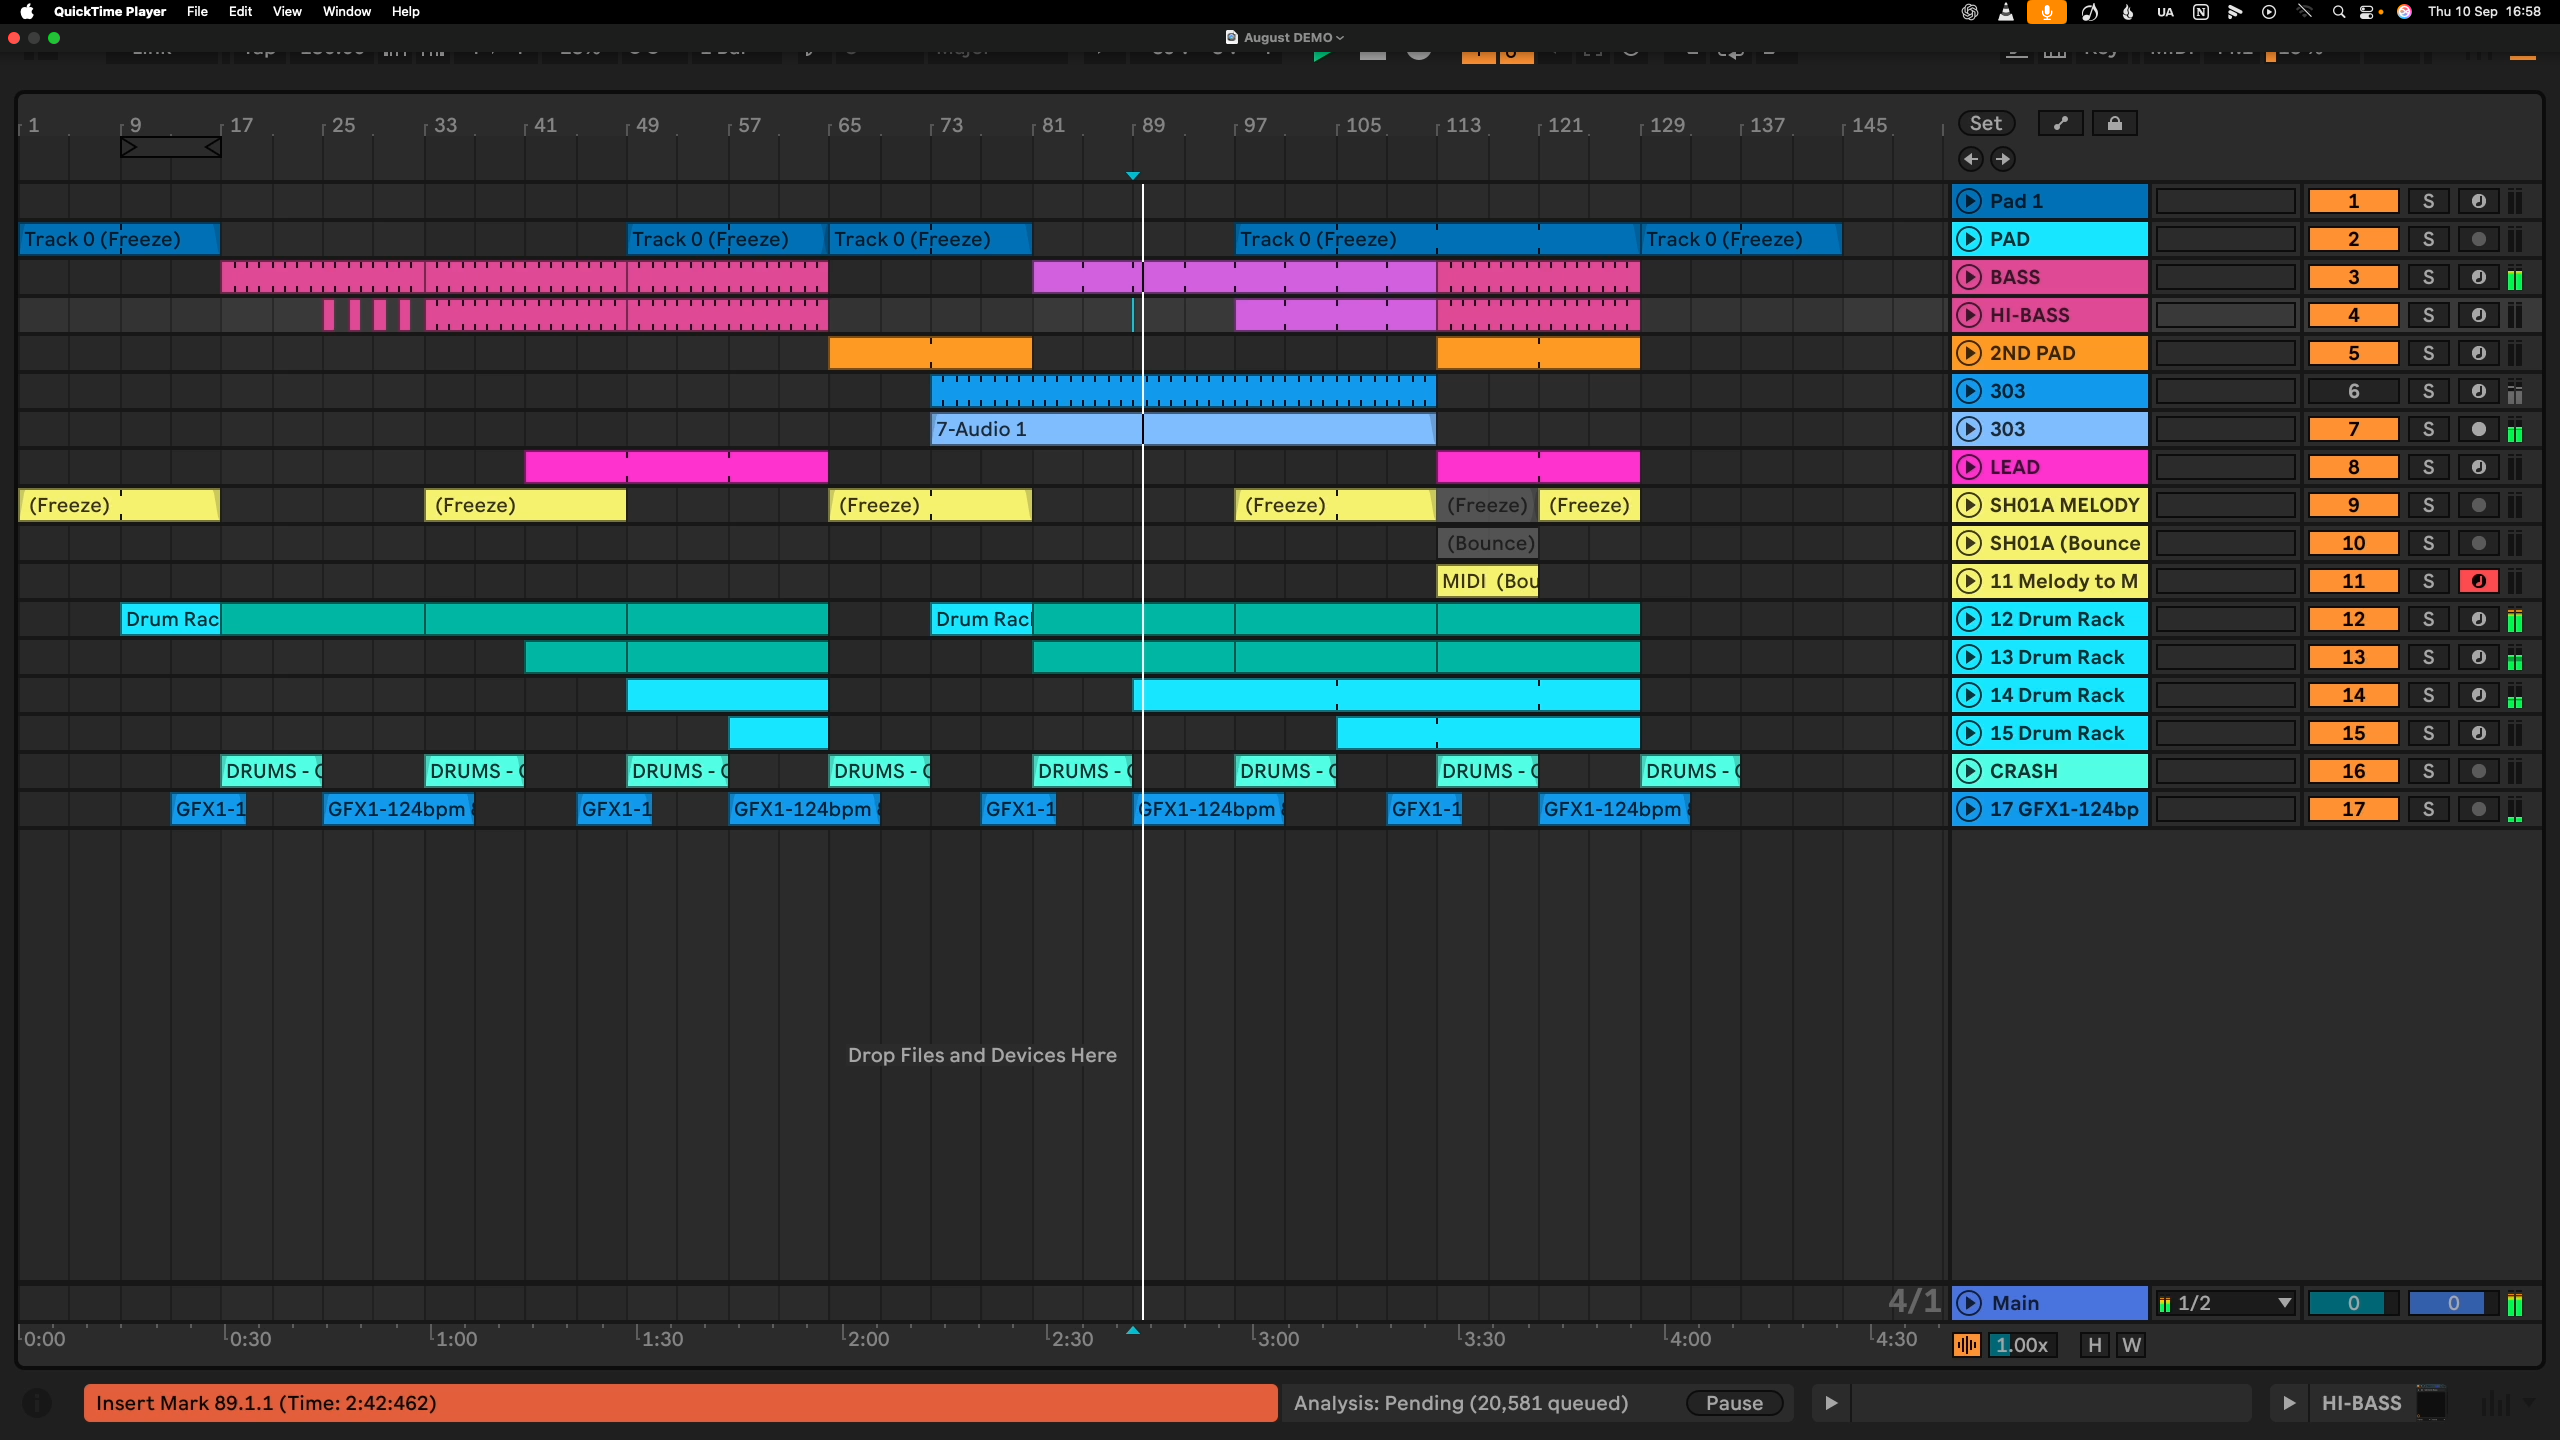Screen dimensions: 2560x1440
Task: Disarm the 11 Melody to M track
Action: tap(2478, 581)
